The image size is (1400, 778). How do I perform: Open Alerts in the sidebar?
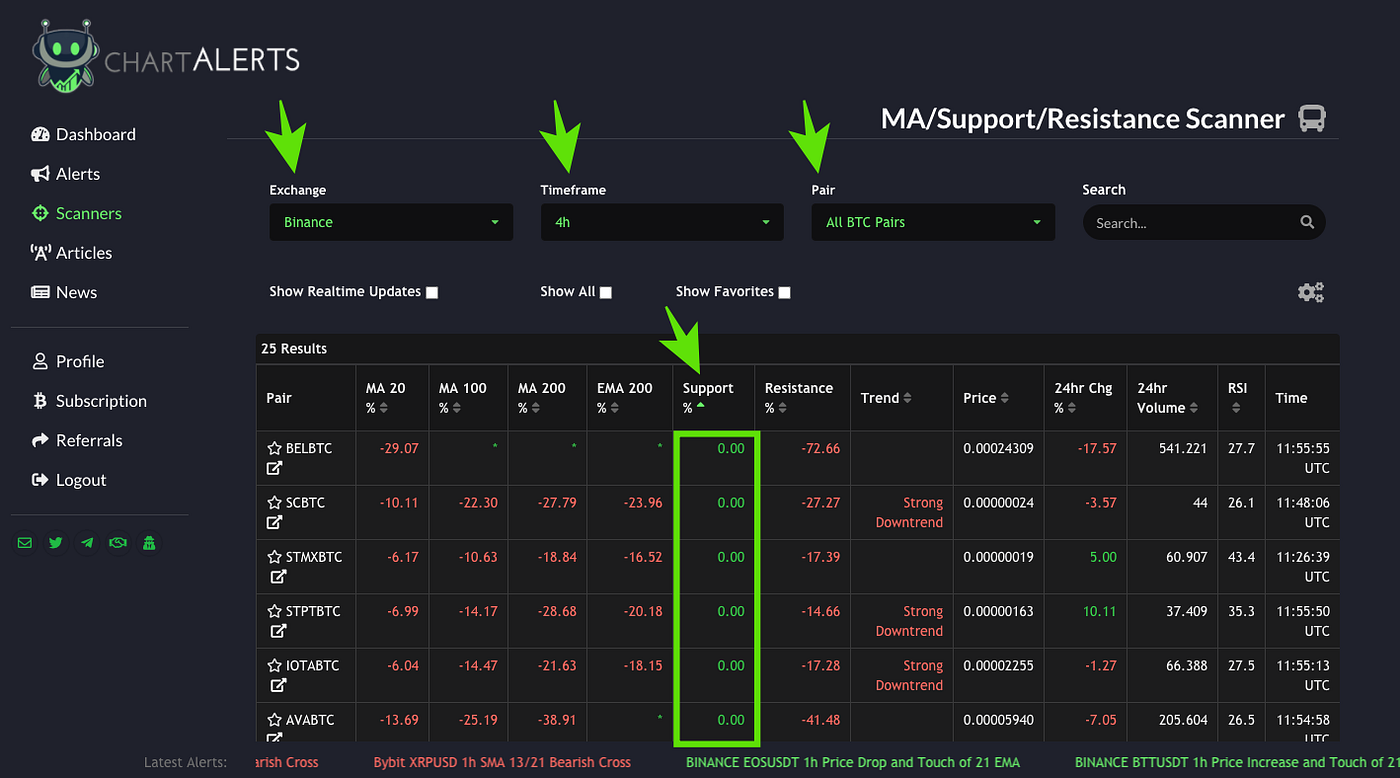tap(65, 174)
